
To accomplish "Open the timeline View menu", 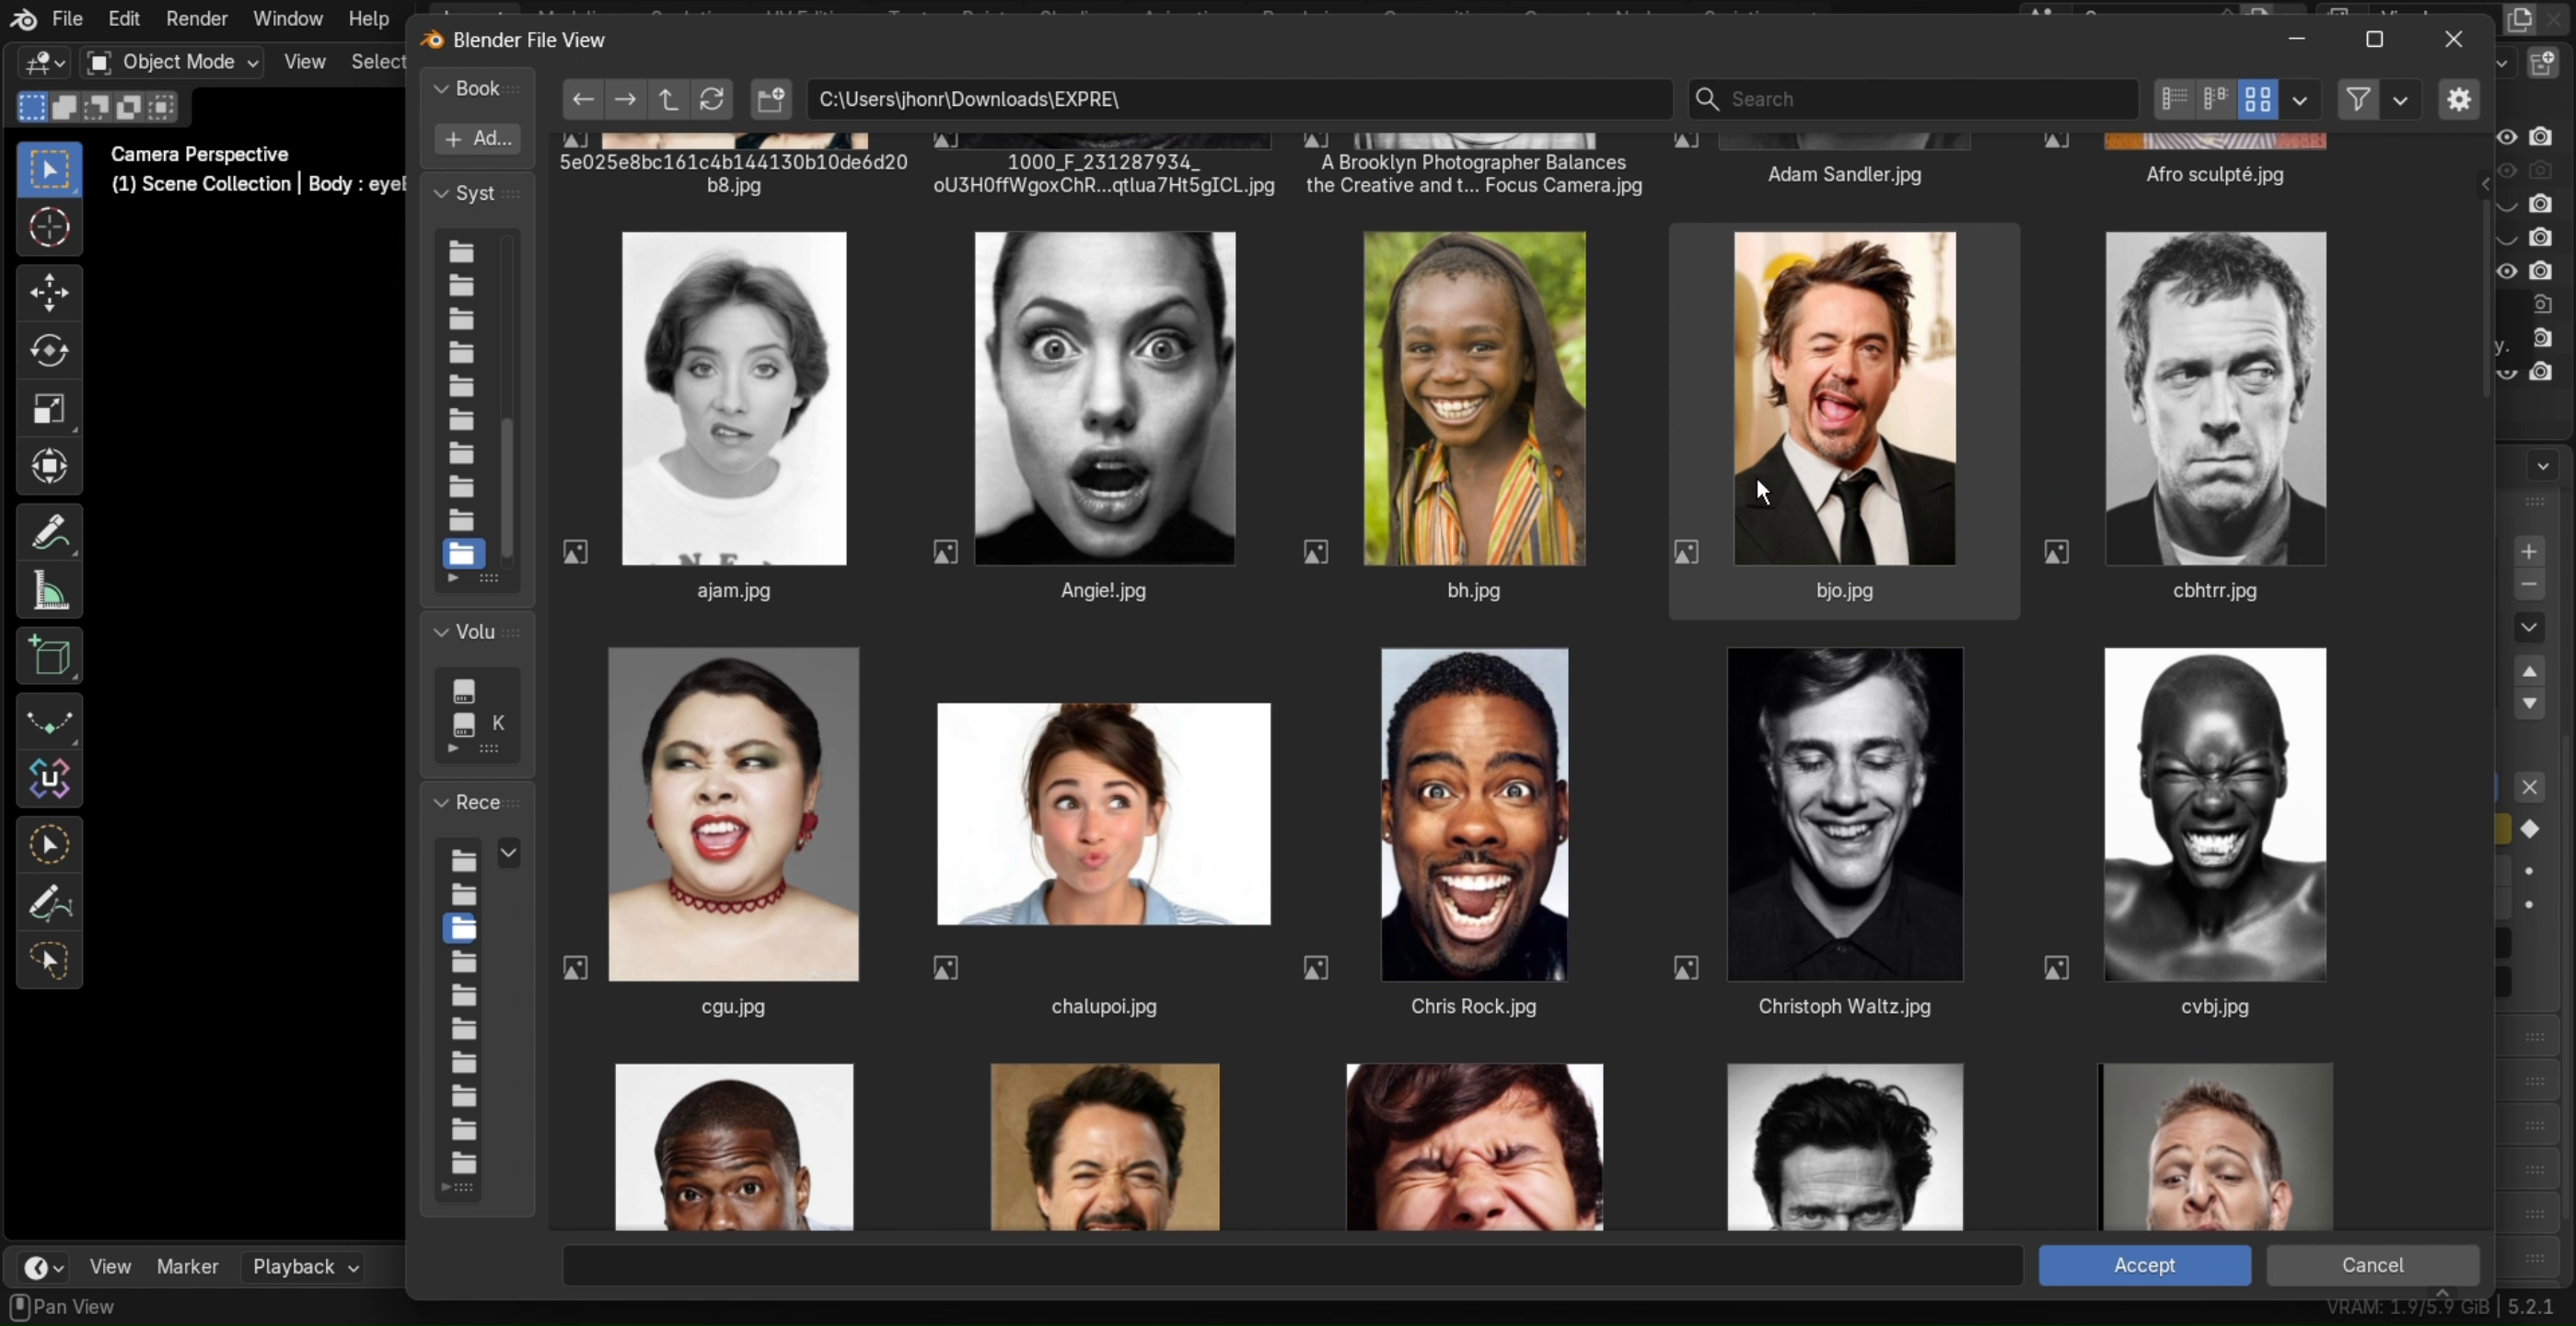I will pyautogui.click(x=110, y=1267).
